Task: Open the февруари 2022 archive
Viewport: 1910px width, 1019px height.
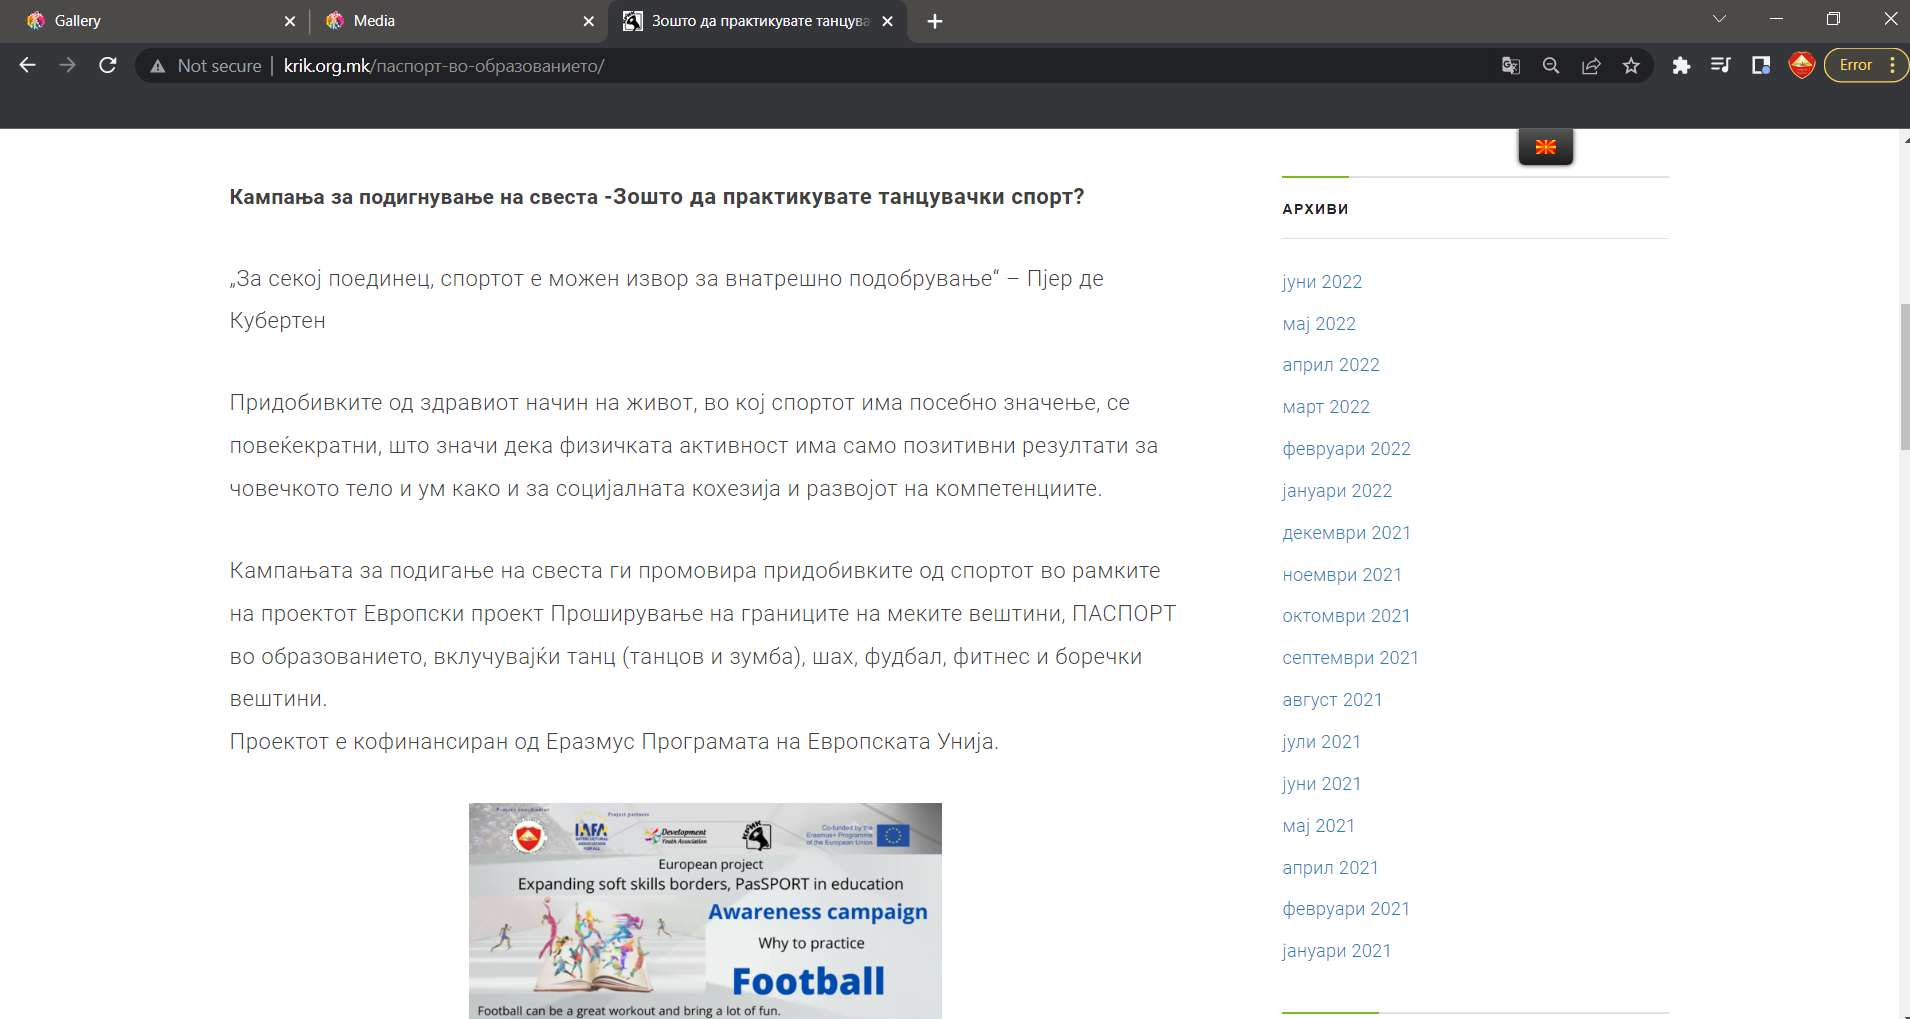Action: point(1346,449)
